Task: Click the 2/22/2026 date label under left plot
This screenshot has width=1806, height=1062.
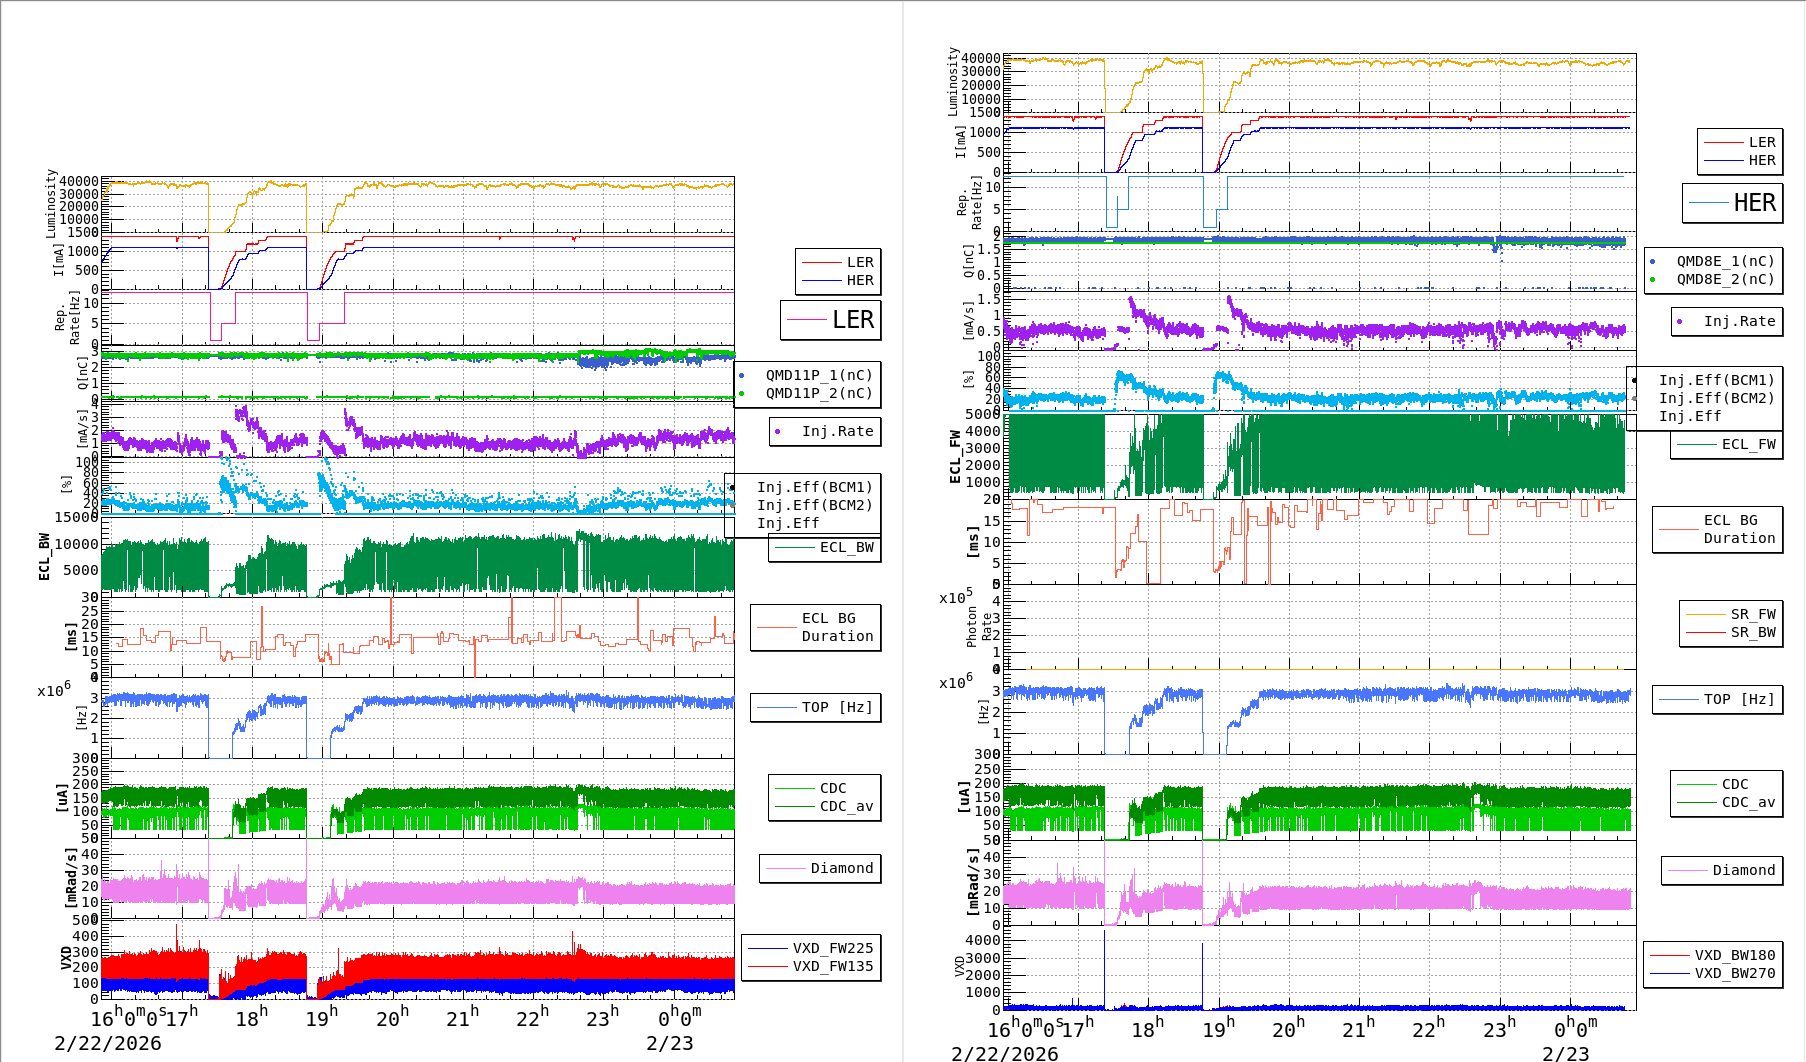Action: (108, 1043)
